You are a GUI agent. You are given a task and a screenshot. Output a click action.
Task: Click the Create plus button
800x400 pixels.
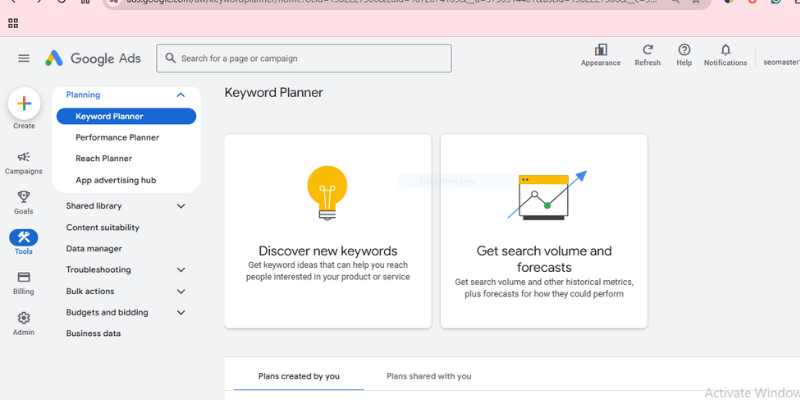[24, 104]
